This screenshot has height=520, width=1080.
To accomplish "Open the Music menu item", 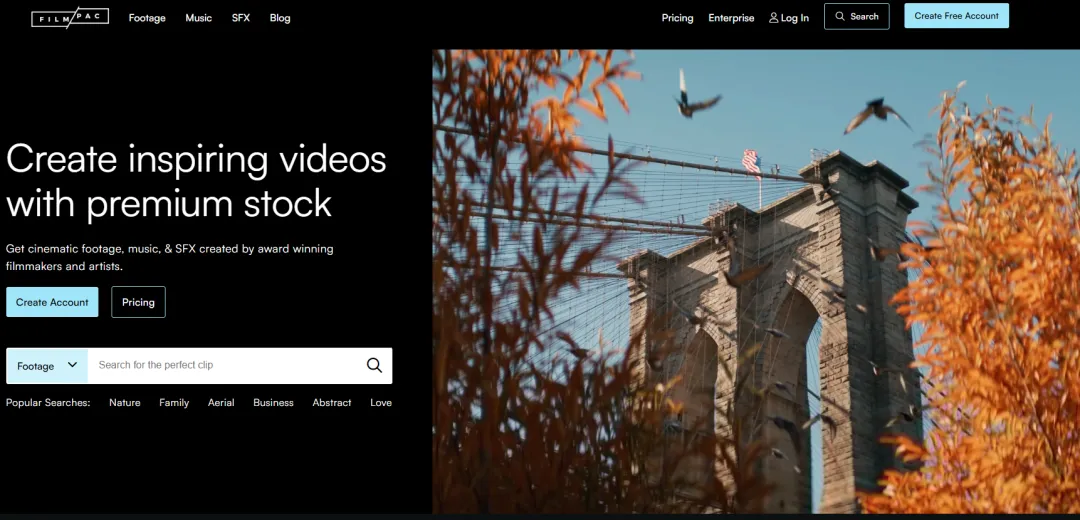I will click(198, 18).
